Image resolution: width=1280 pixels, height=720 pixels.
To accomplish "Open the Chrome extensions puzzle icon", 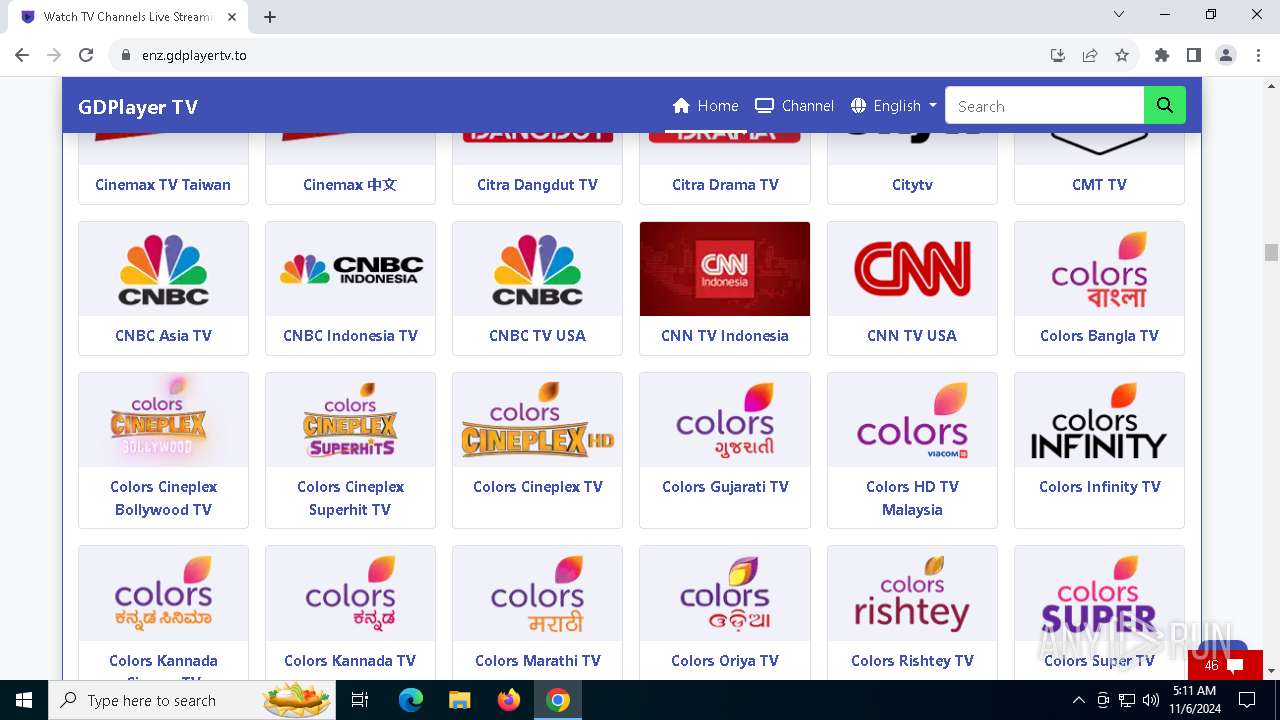I will click(1162, 55).
